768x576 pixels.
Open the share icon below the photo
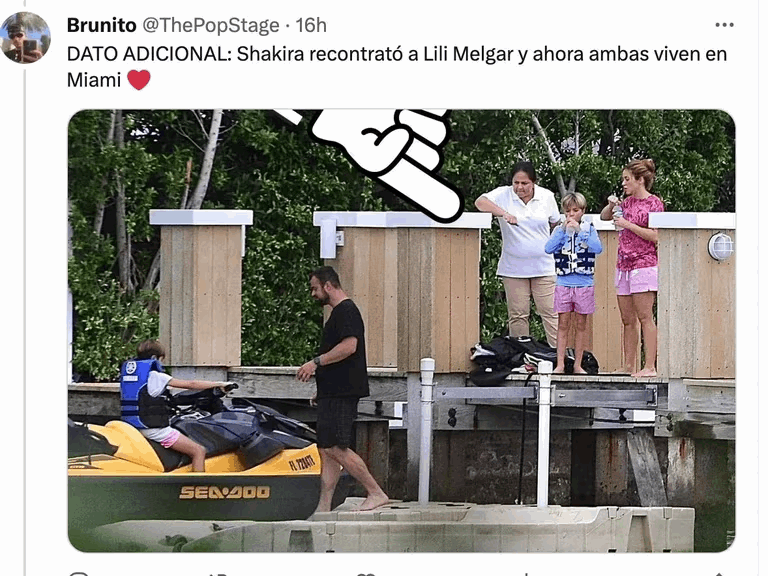[721, 574]
